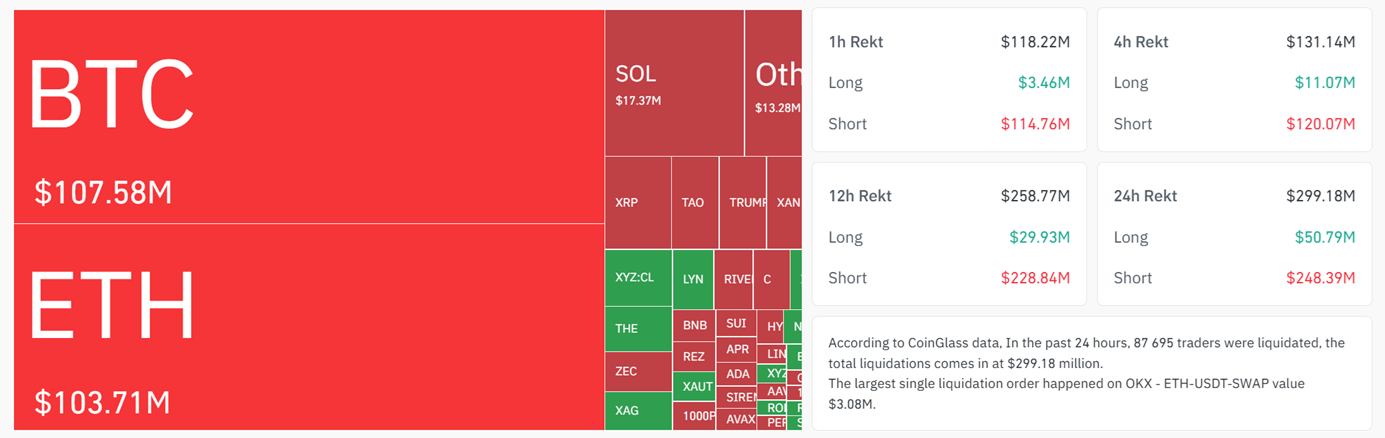Select the ZEC heatmap tile
Screen dimensions: 1385x438
(637, 371)
